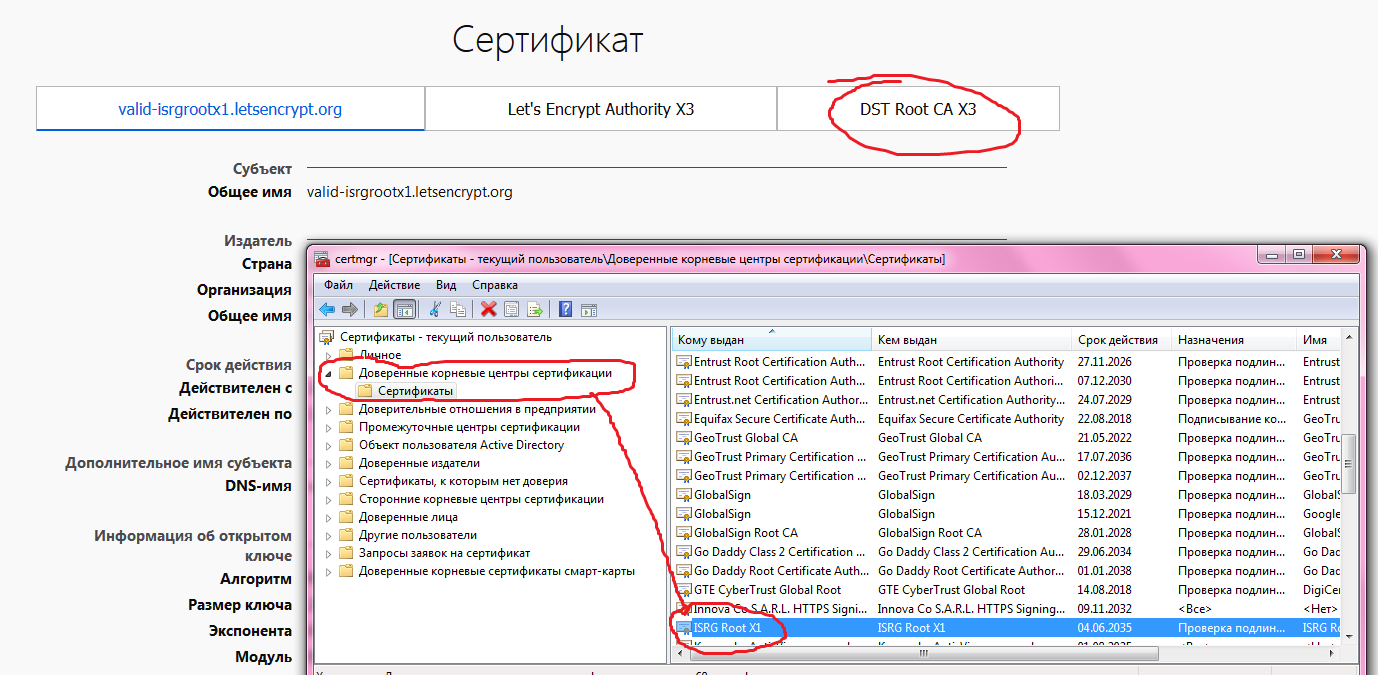Select valid-isrgrootx1.letsencrypt.org certificate tab
1378x675 pixels.
point(230,109)
